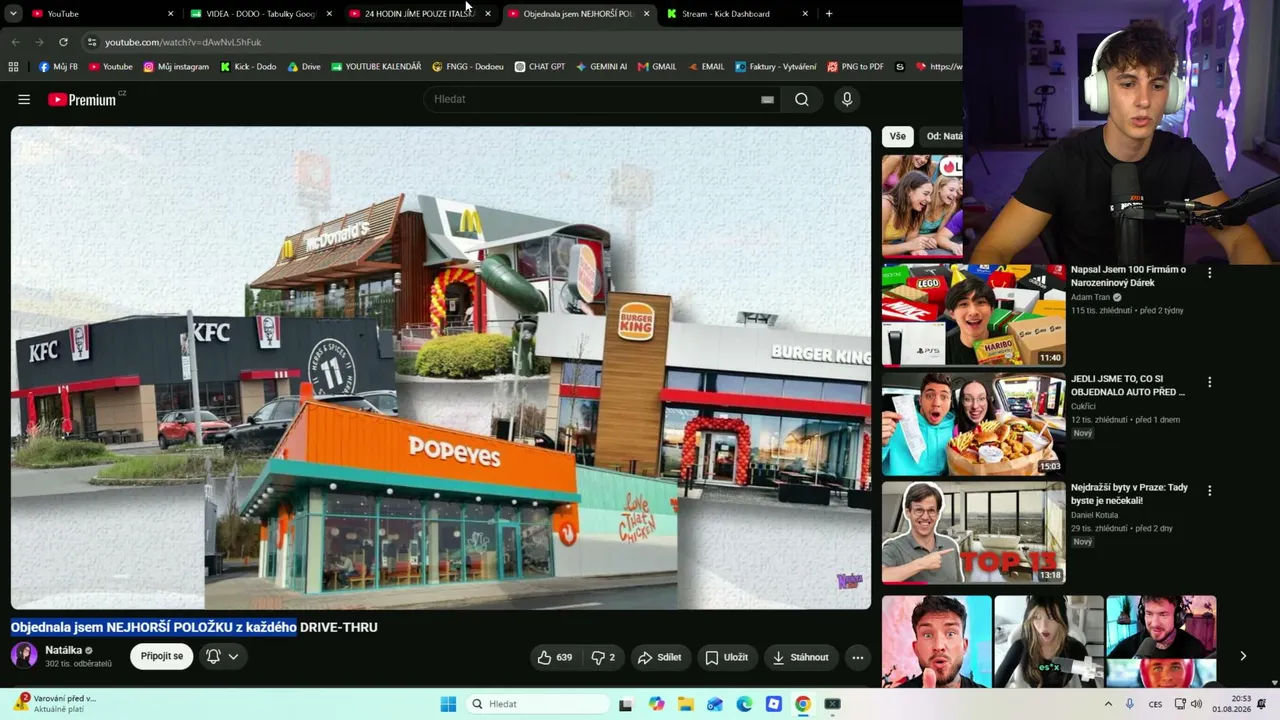Share the video via Sdílet
This screenshot has height=720, width=1280.
click(x=660, y=657)
